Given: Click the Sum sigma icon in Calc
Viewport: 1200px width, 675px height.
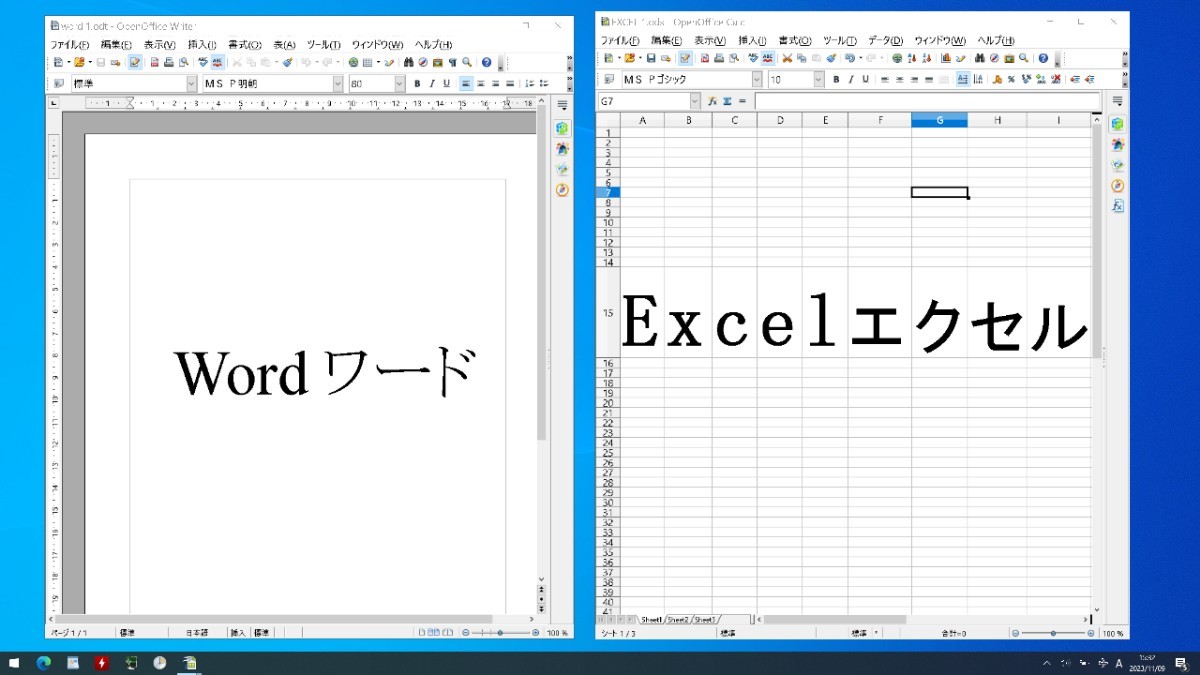Looking at the screenshot, I should point(727,101).
